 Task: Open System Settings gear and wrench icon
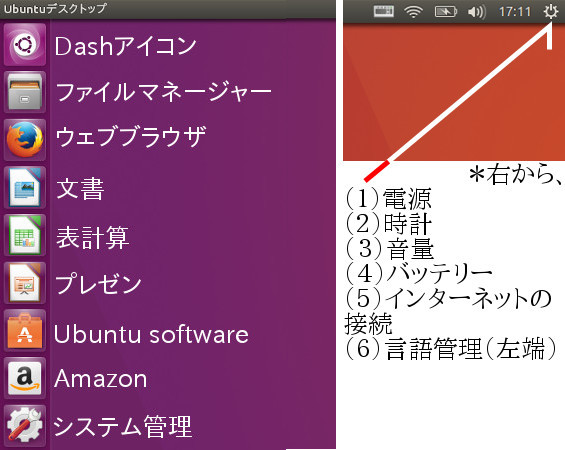pyautogui.click(x=25, y=426)
